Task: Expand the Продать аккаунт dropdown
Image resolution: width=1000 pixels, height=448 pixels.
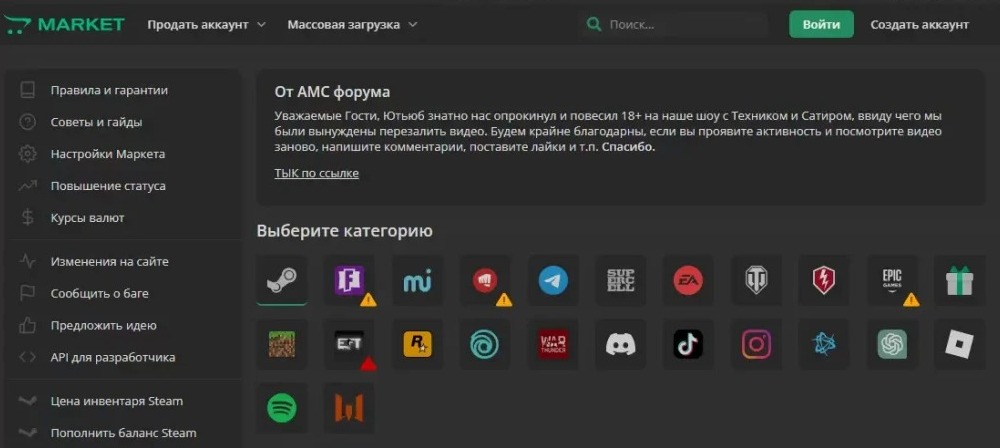Action: click(x=206, y=24)
